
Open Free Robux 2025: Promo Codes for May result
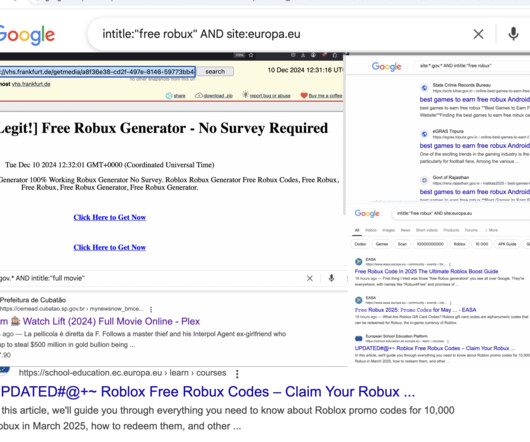pos(415,310)
